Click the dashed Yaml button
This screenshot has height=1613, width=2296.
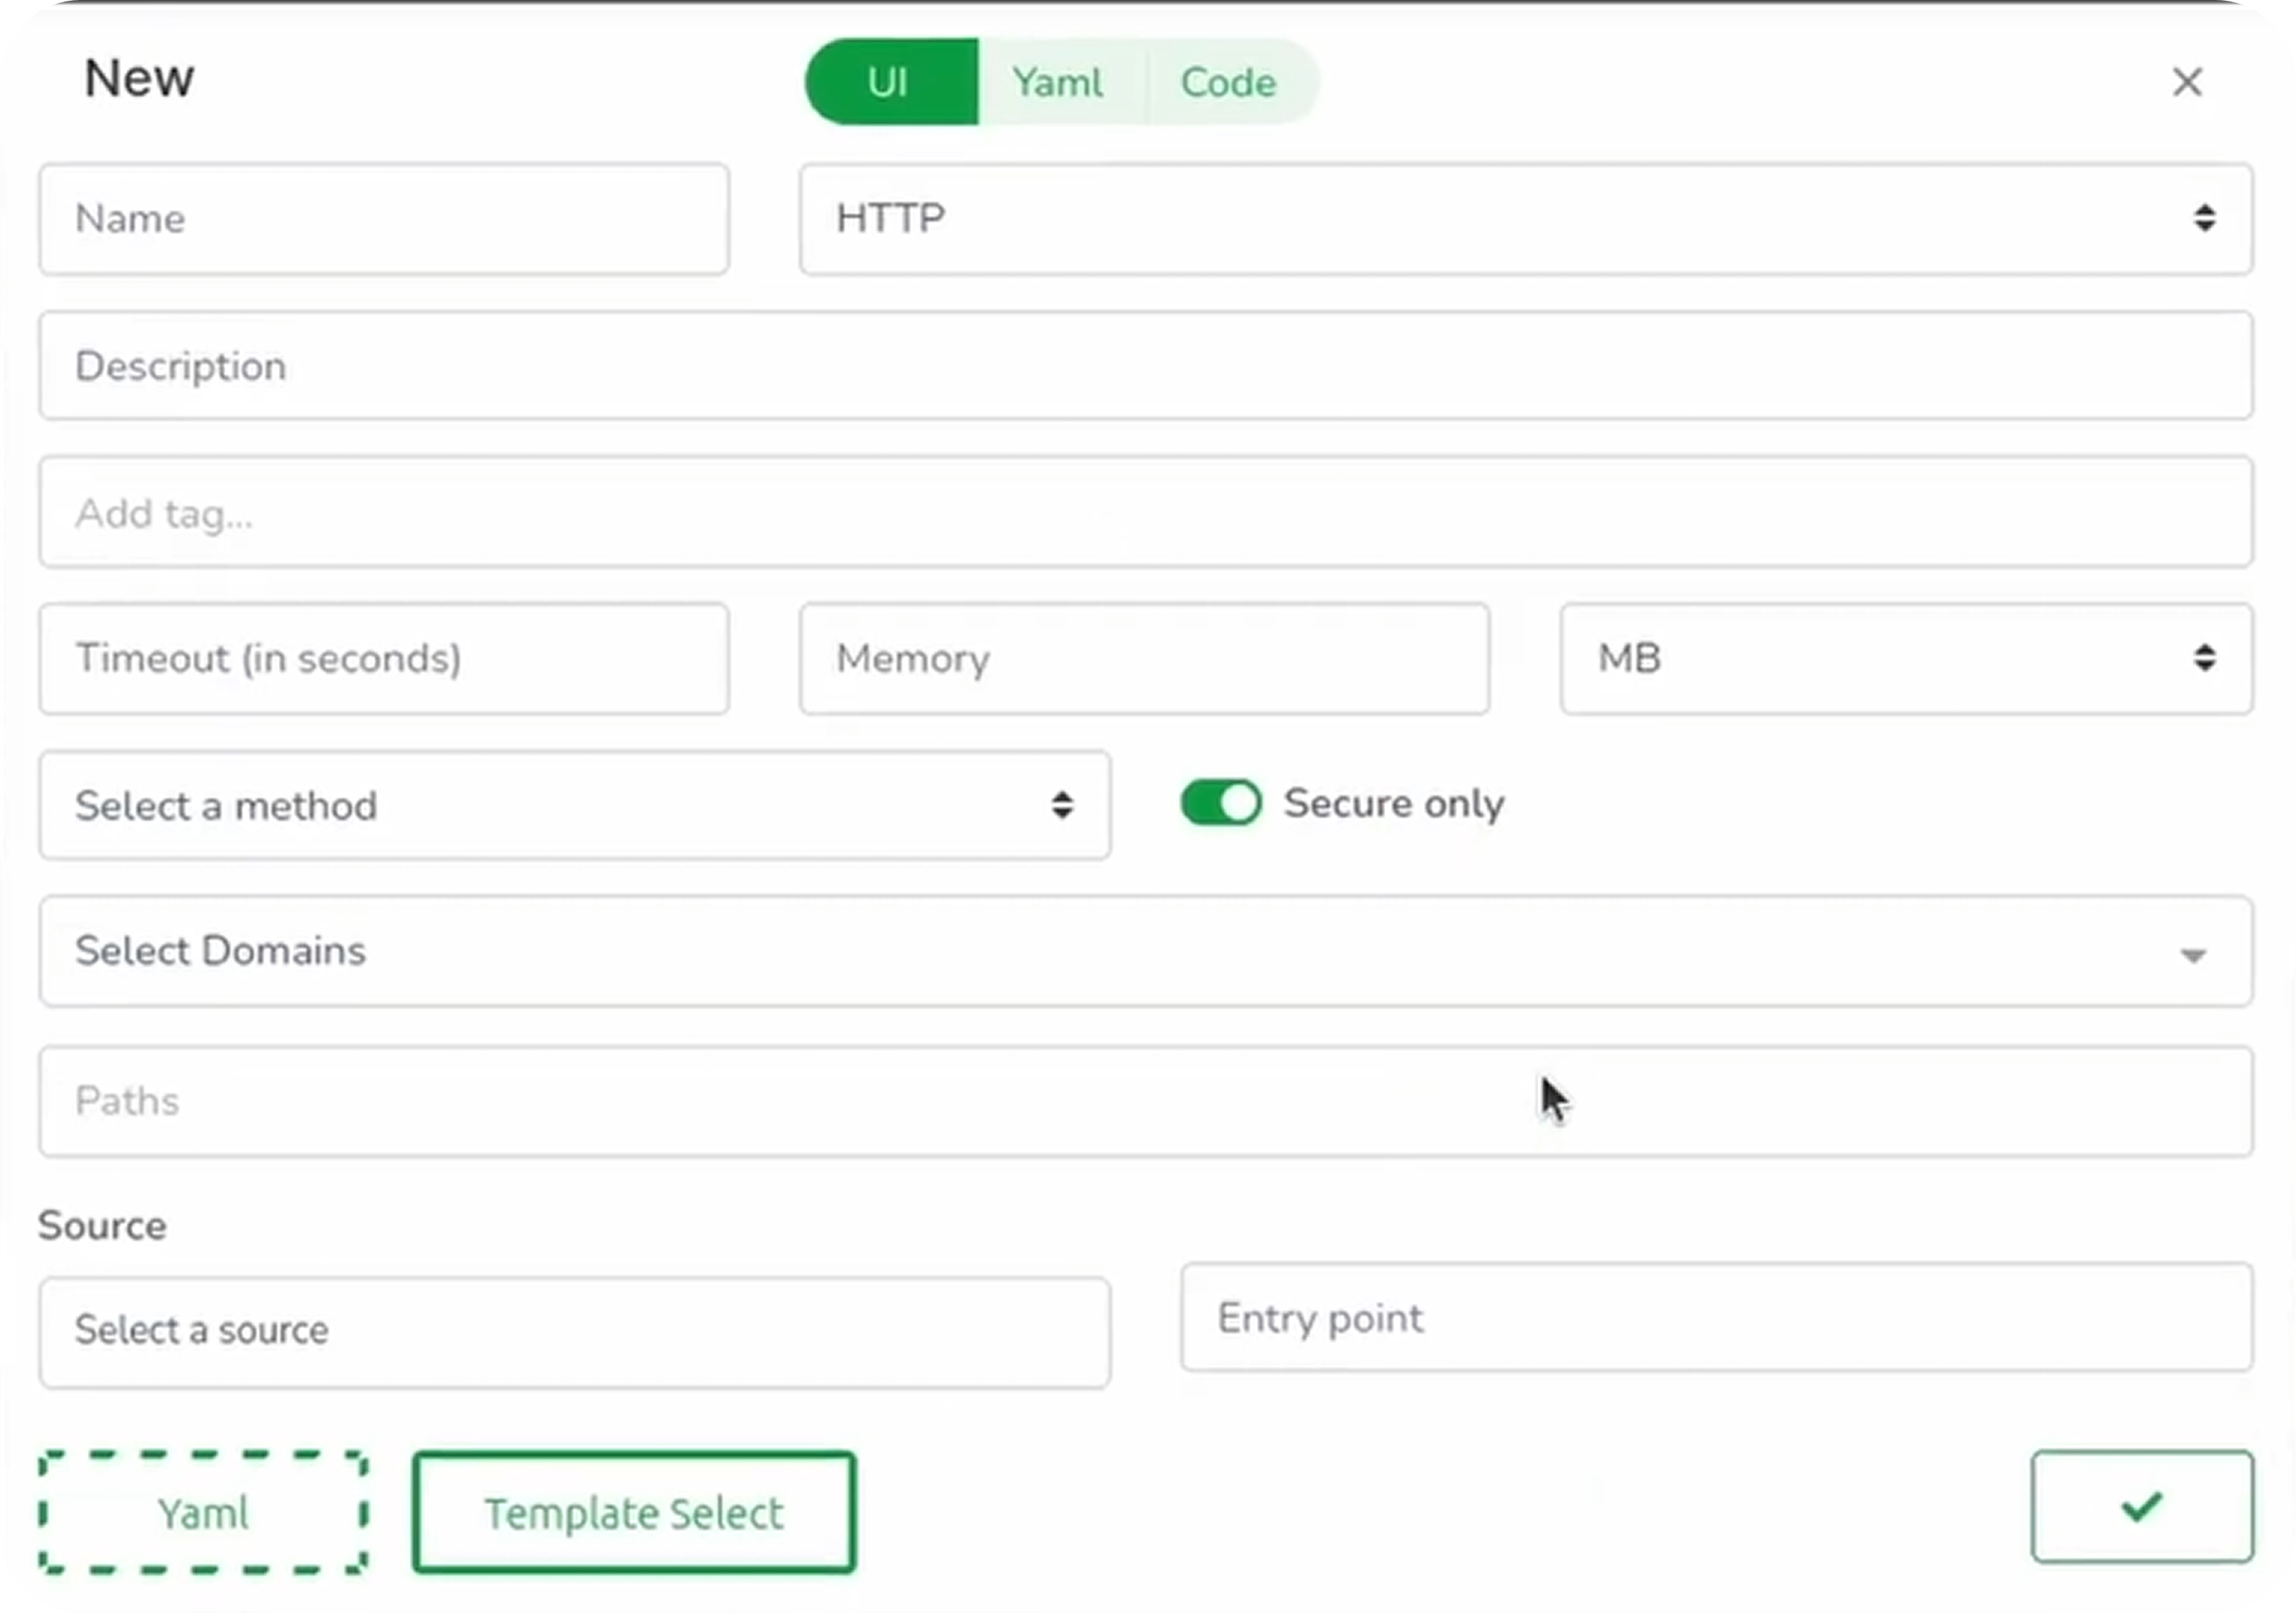(x=203, y=1512)
